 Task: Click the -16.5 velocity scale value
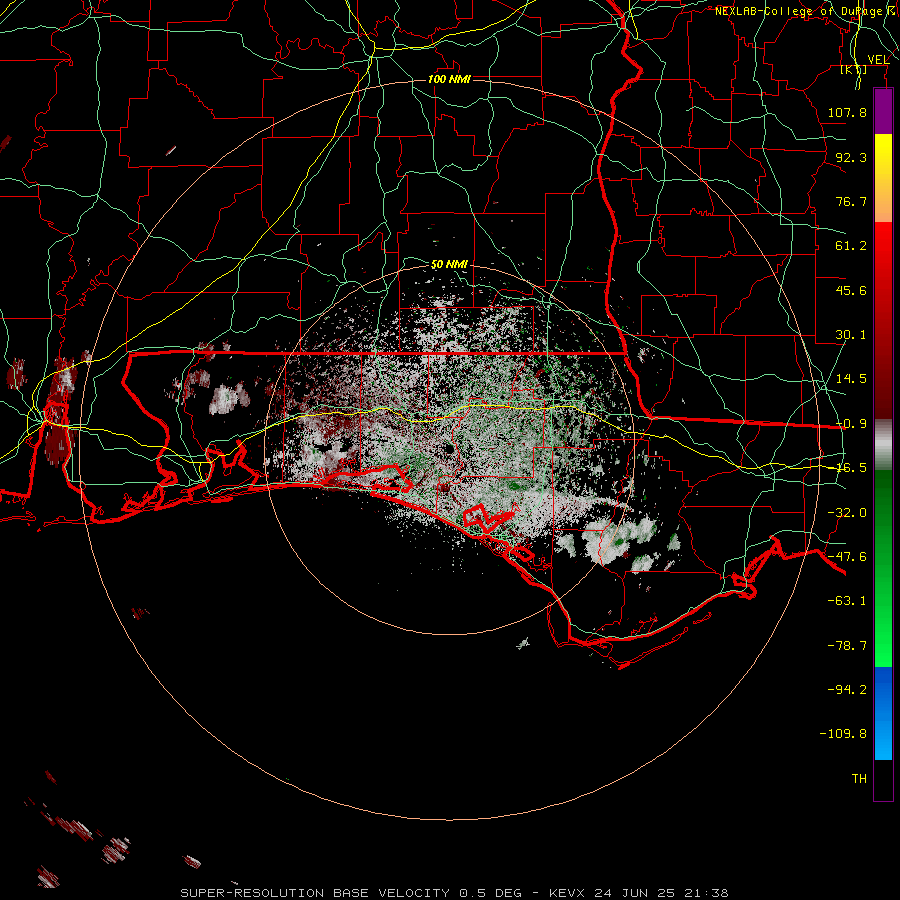[x=851, y=468]
